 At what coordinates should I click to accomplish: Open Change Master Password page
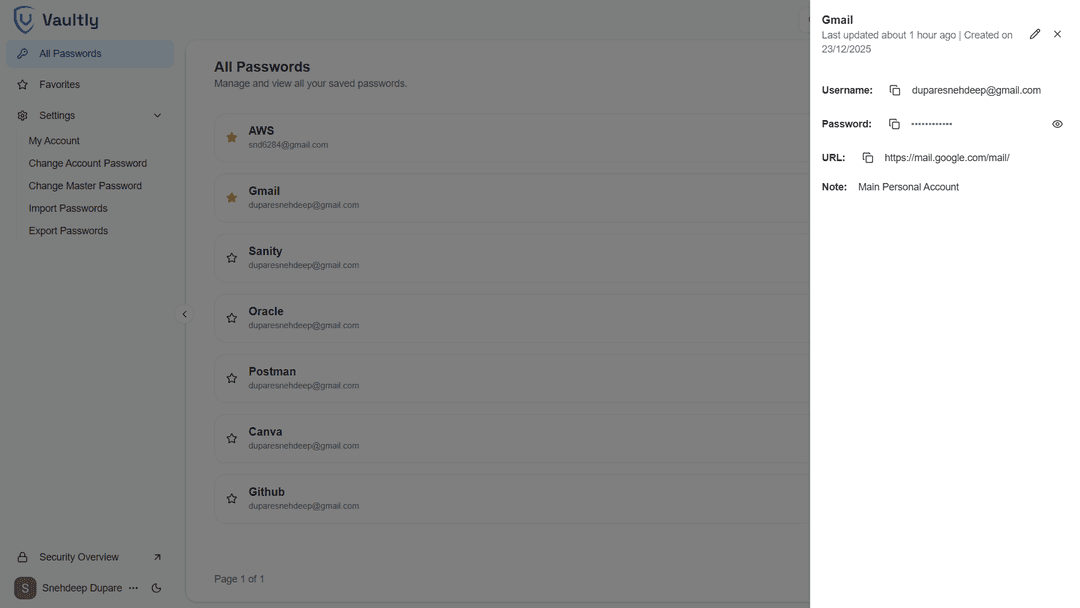[x=85, y=186]
